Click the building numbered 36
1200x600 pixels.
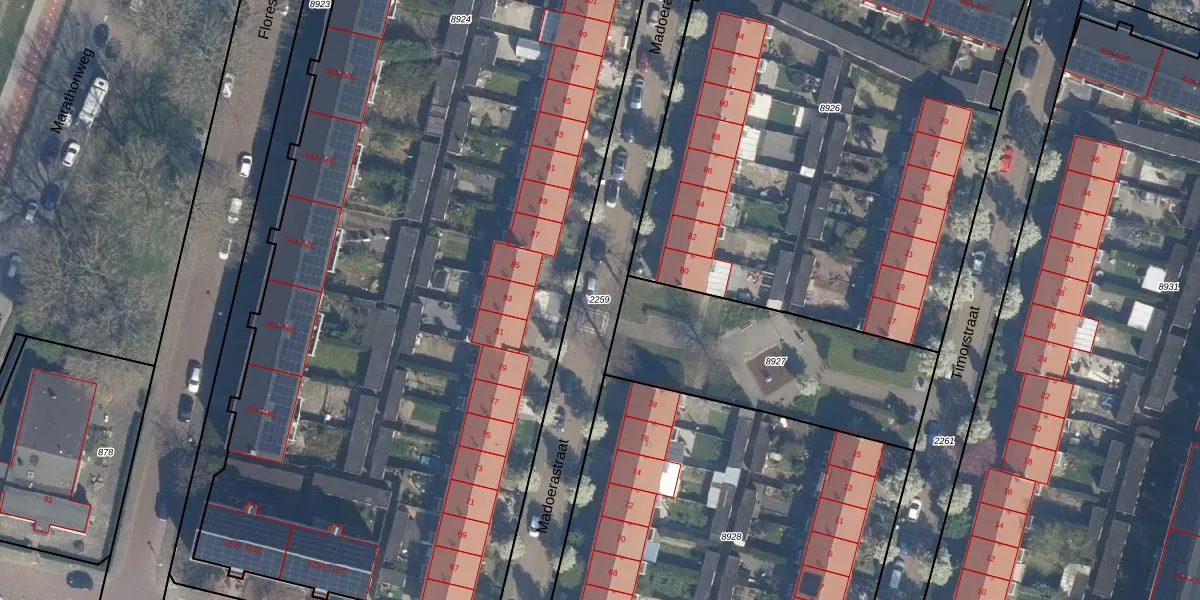[1094, 160]
